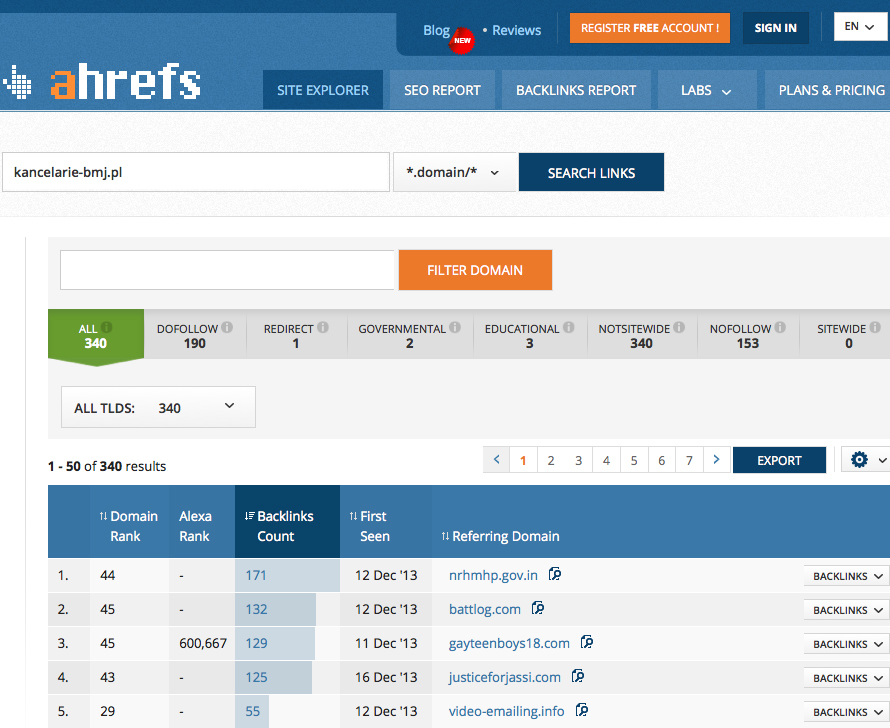The width and height of the screenshot is (890, 728).
Task: Open BACKLINKS dropdown for nrhmhp.gov.in
Action: tap(848, 576)
